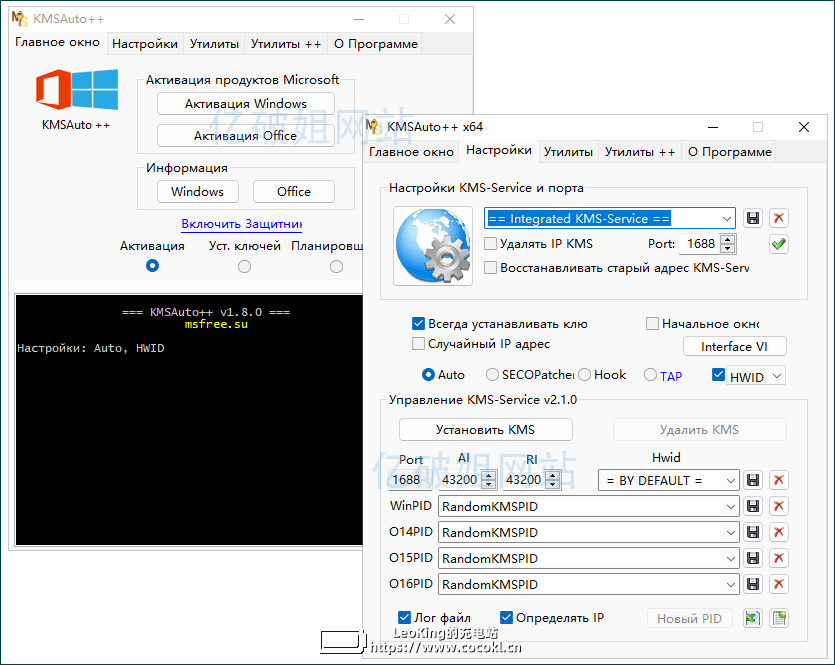This screenshot has width=835, height=665.
Task: Switch to Настройки tab in back KMSAuto++ window
Action: click(x=145, y=44)
